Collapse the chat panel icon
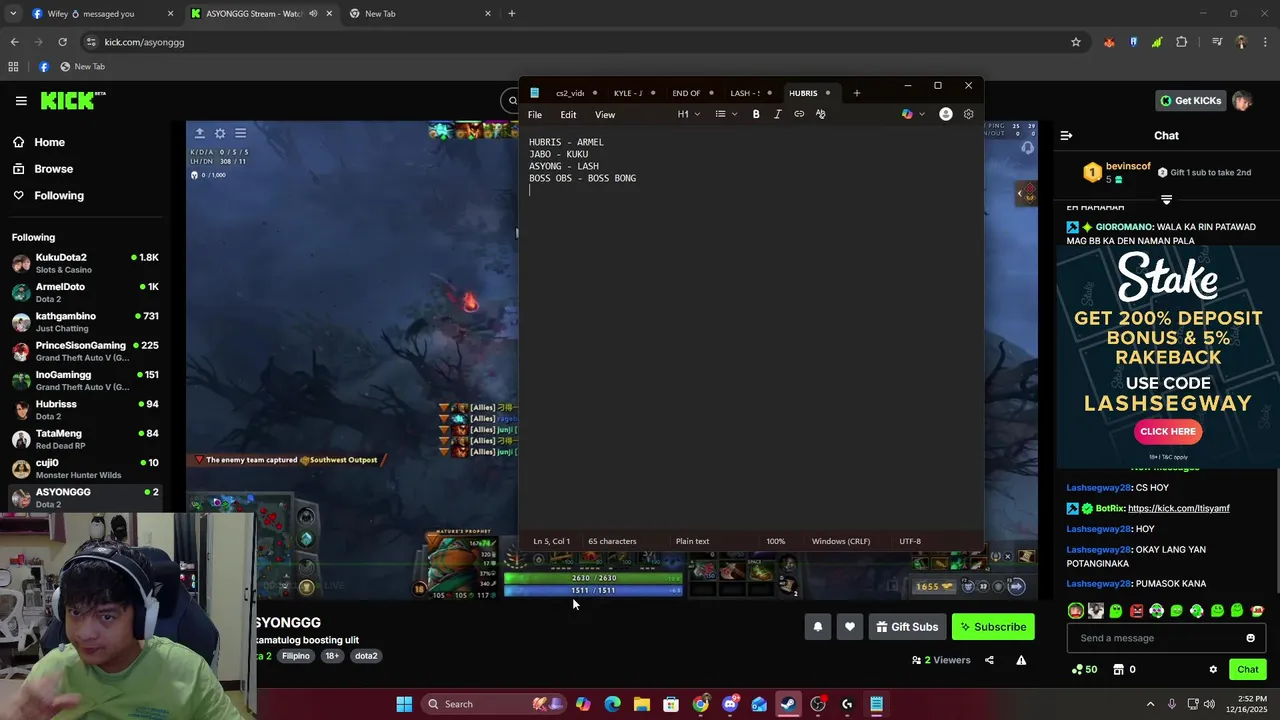This screenshot has height=720, width=1280. (1066, 135)
